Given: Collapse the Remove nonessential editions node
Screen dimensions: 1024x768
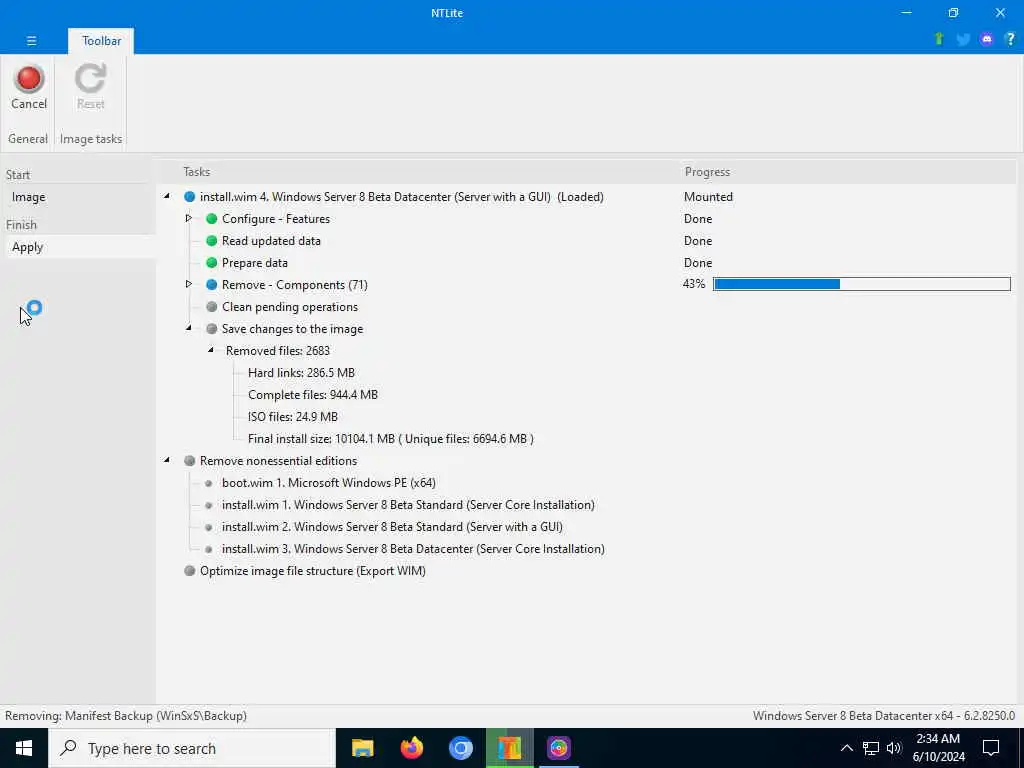Looking at the screenshot, I should [167, 460].
